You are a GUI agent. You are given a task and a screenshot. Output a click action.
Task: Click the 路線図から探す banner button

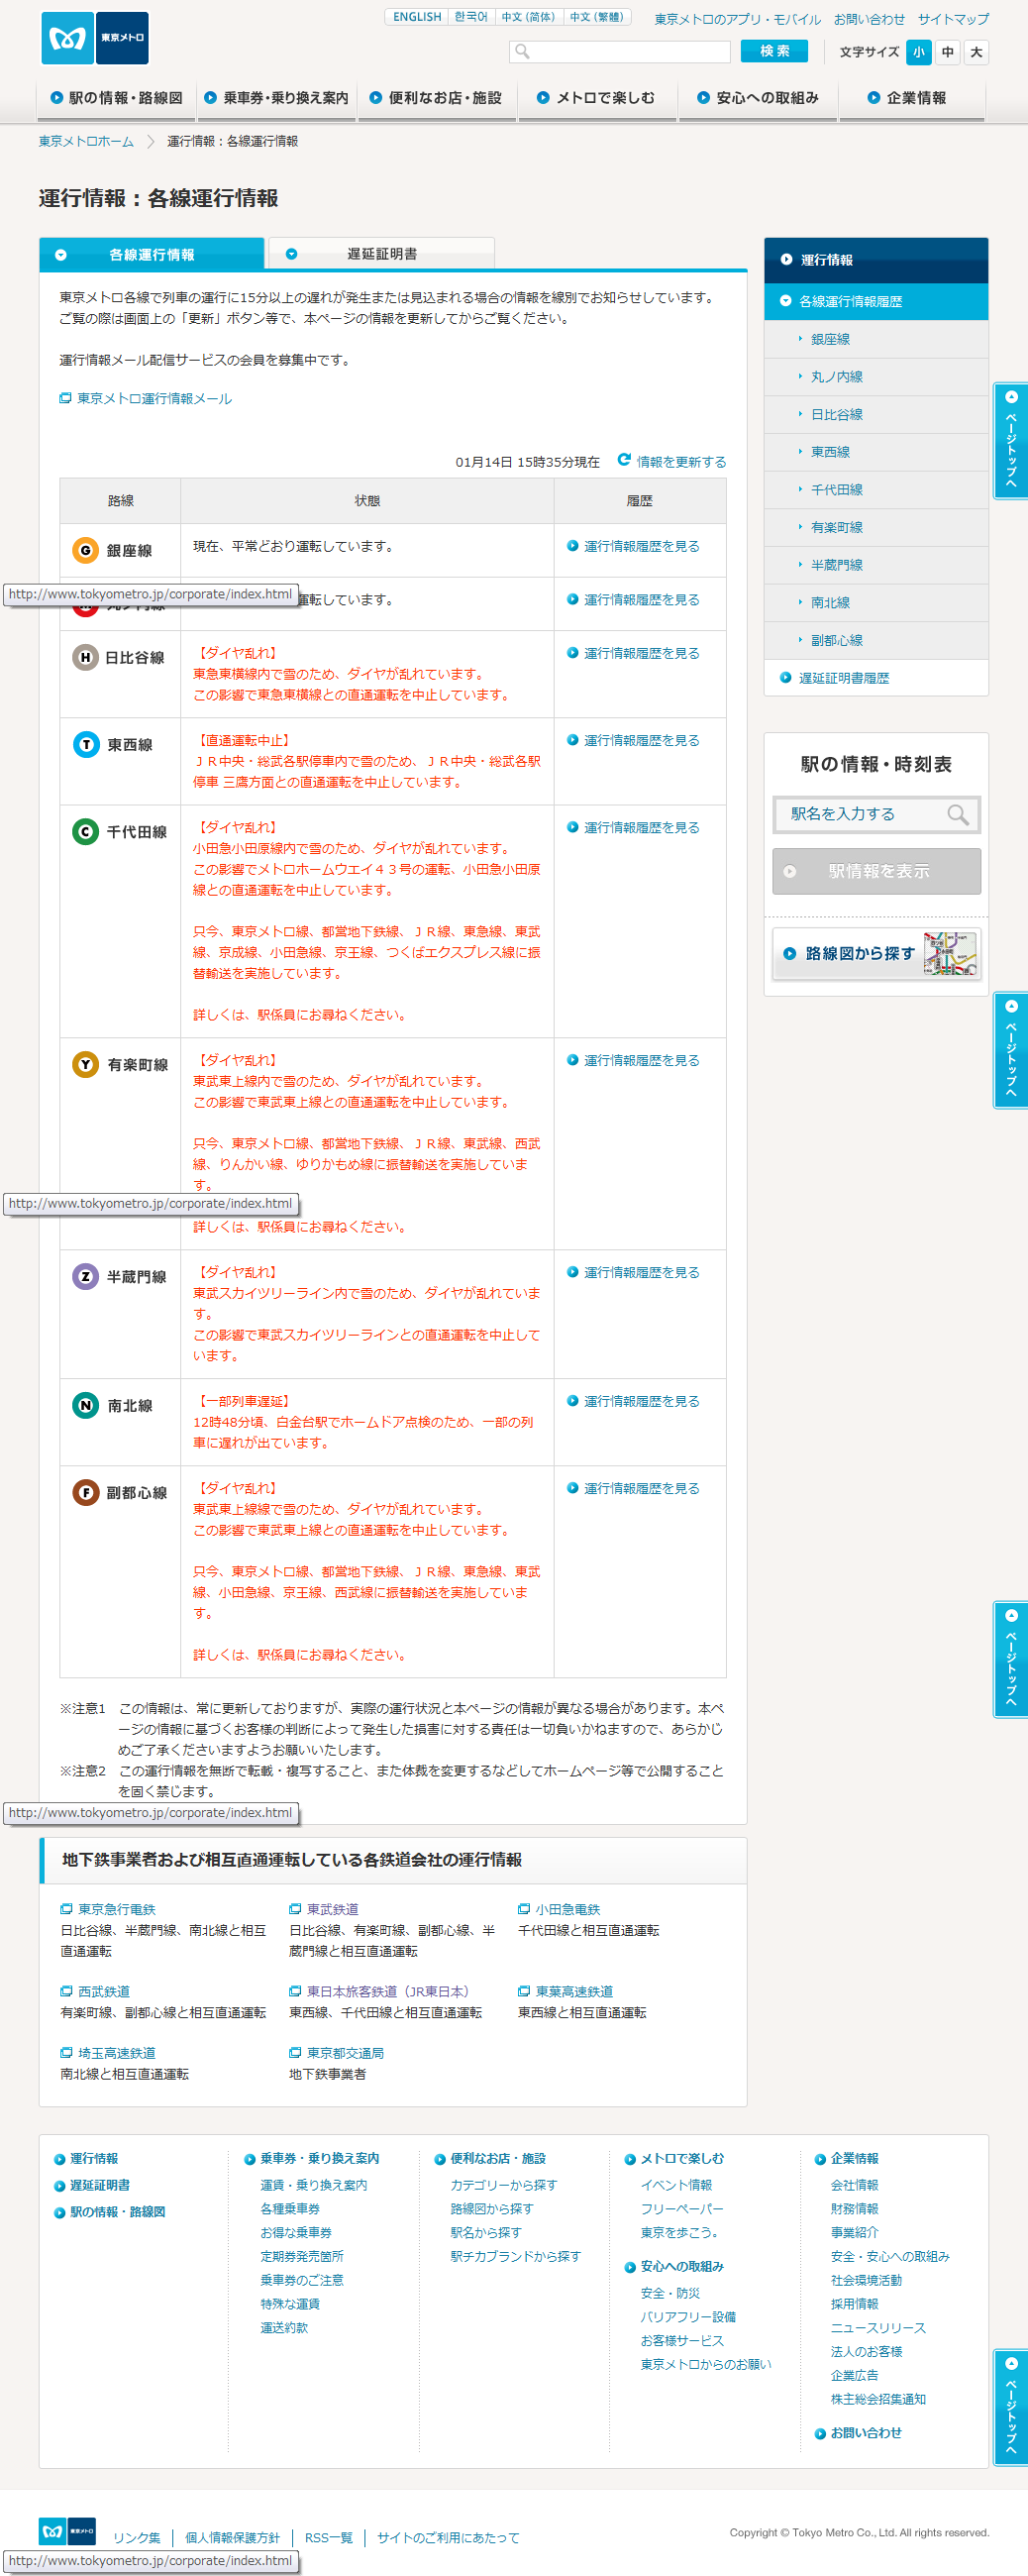click(x=876, y=953)
